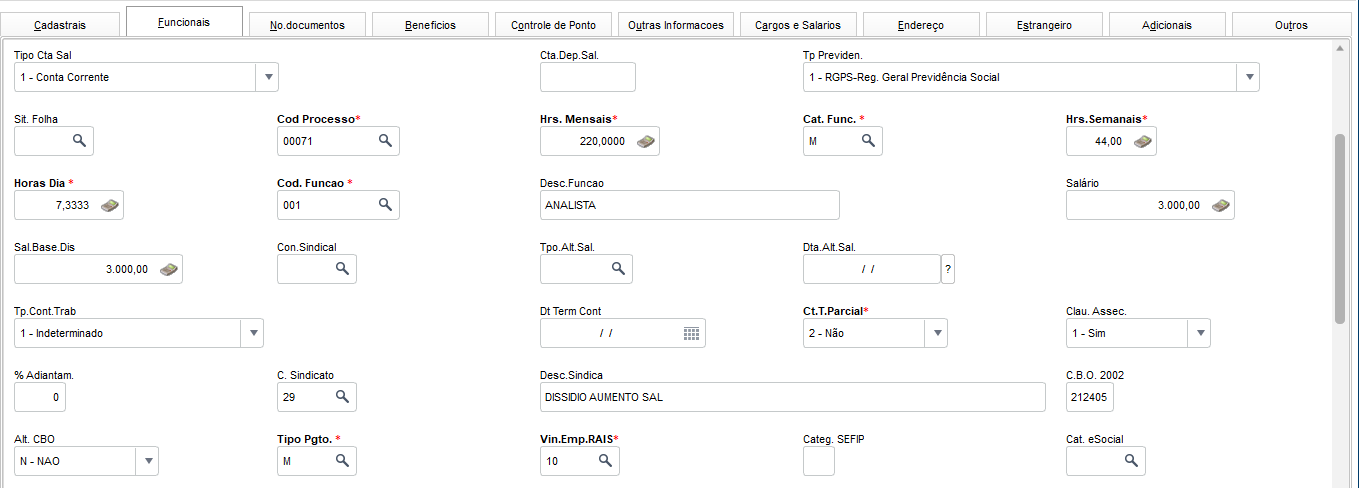Image resolution: width=1359 pixels, height=488 pixels.
Task: Click the Cta.Dep.Sal. input field
Action: click(x=588, y=77)
